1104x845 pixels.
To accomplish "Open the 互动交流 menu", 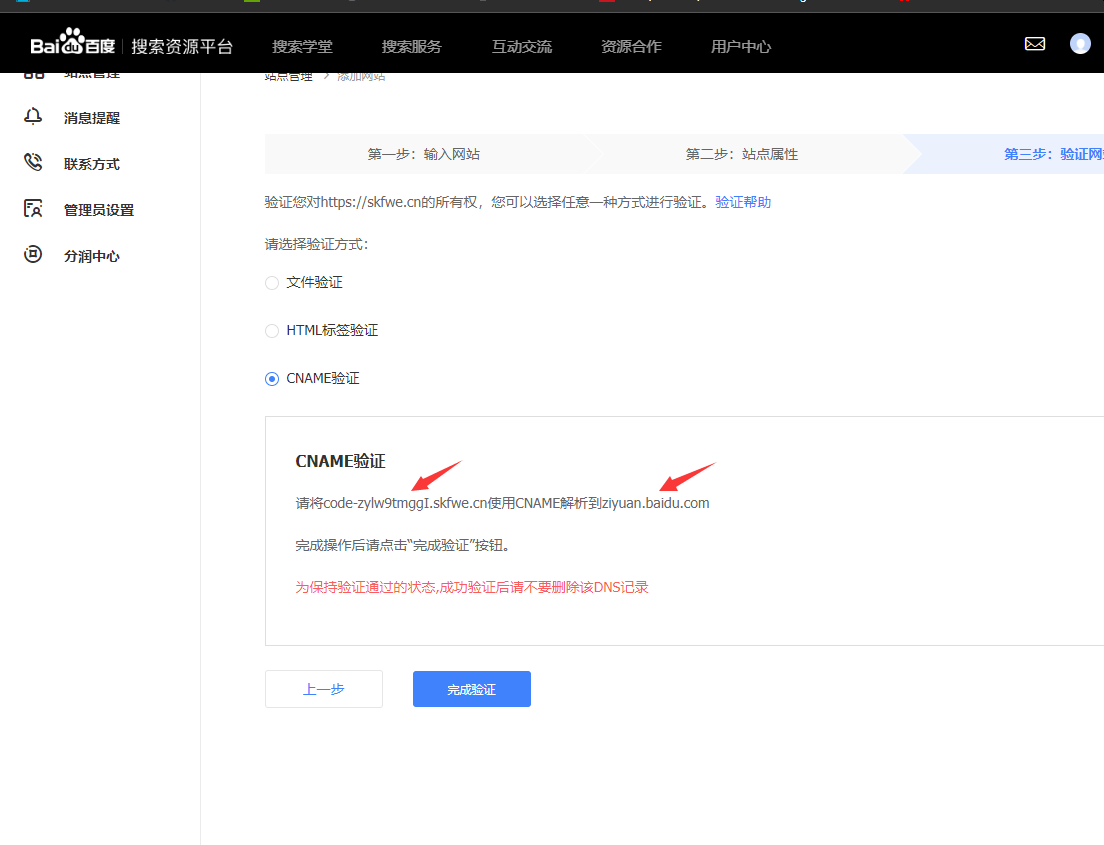I will click(521, 47).
